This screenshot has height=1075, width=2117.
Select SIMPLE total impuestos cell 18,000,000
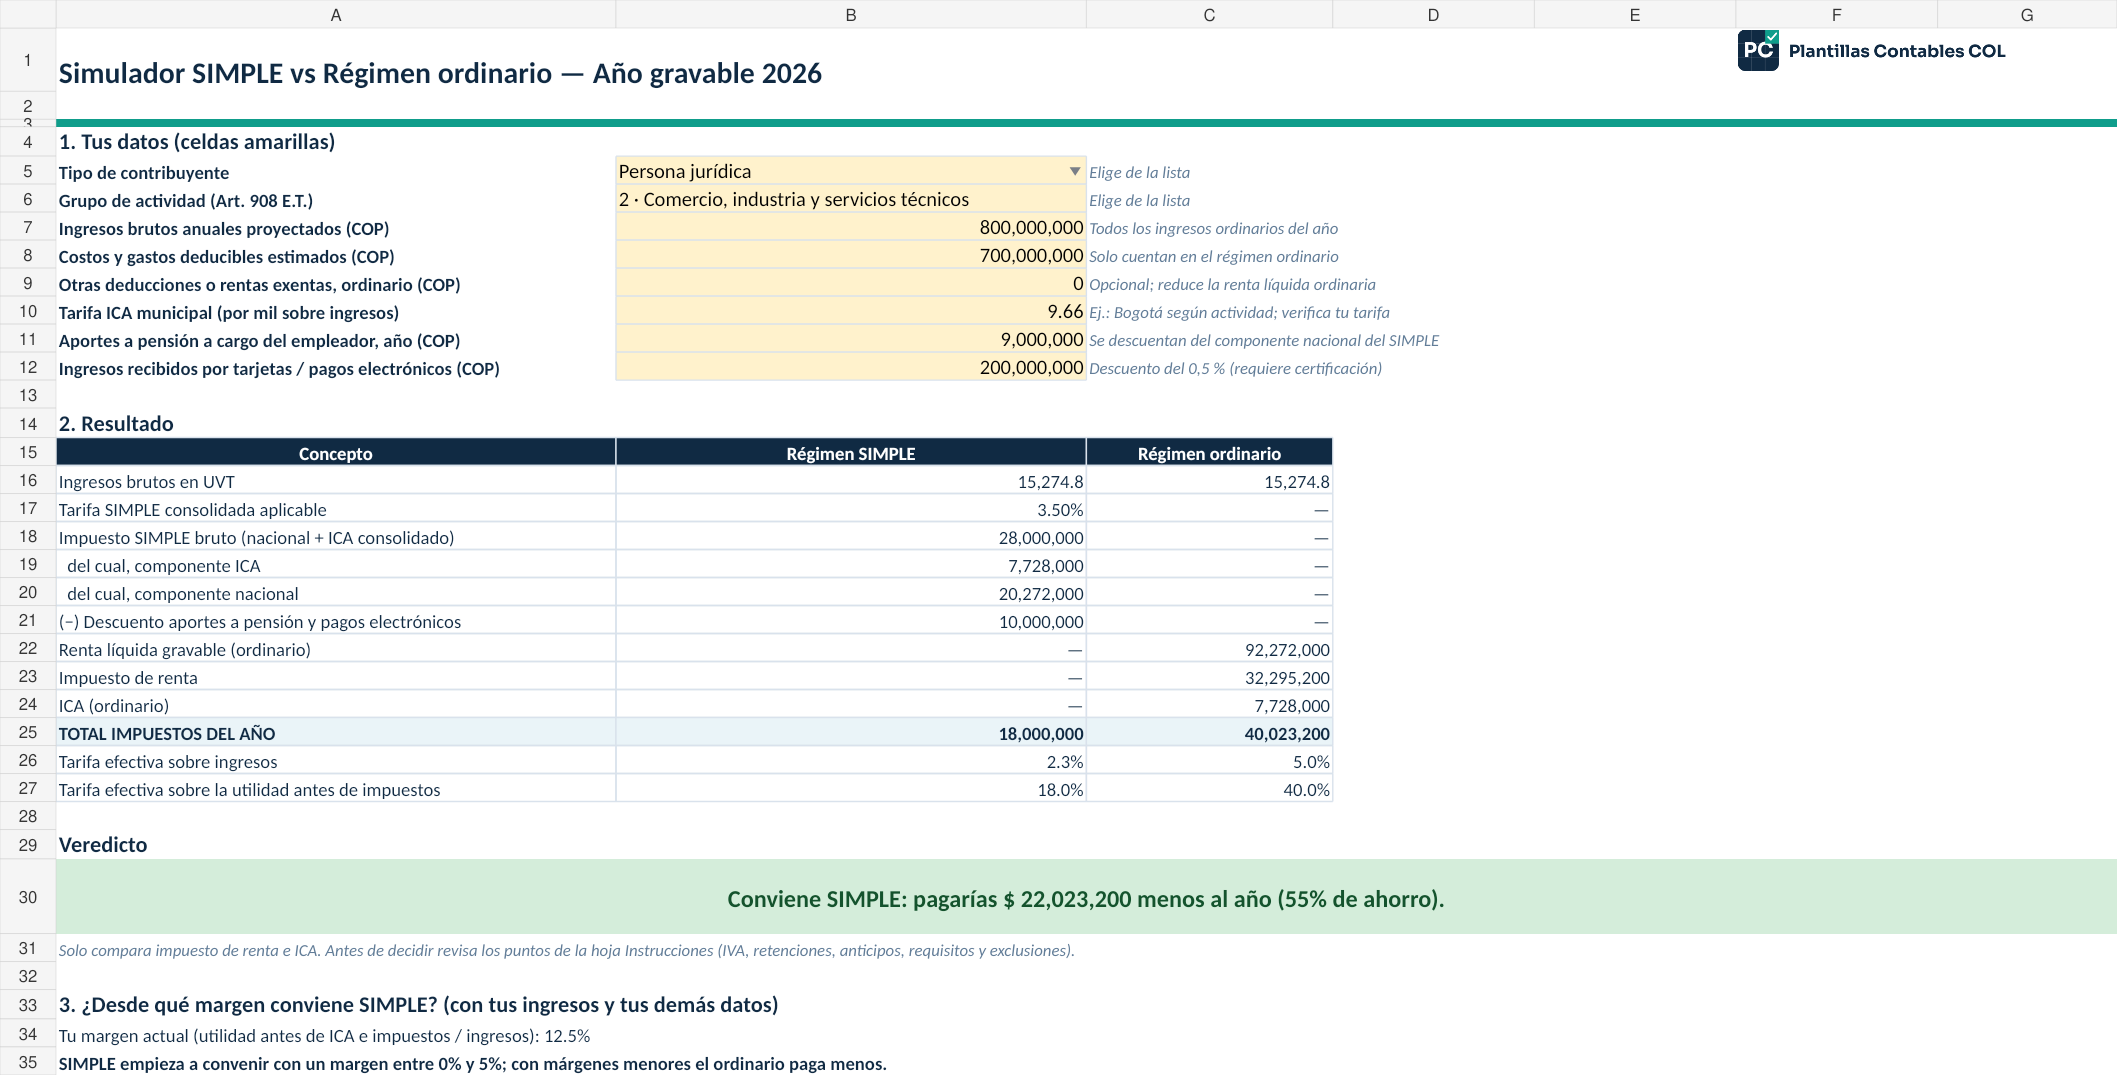click(851, 733)
